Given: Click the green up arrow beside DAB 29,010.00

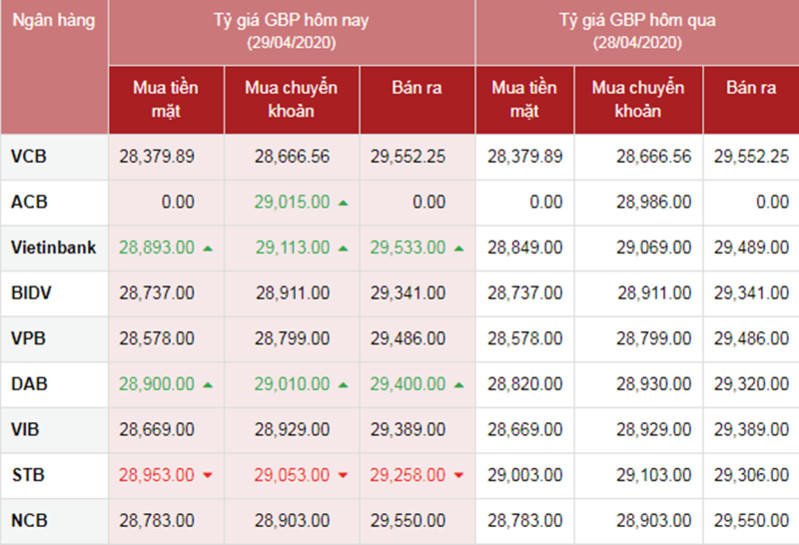Looking at the screenshot, I should (x=343, y=385).
